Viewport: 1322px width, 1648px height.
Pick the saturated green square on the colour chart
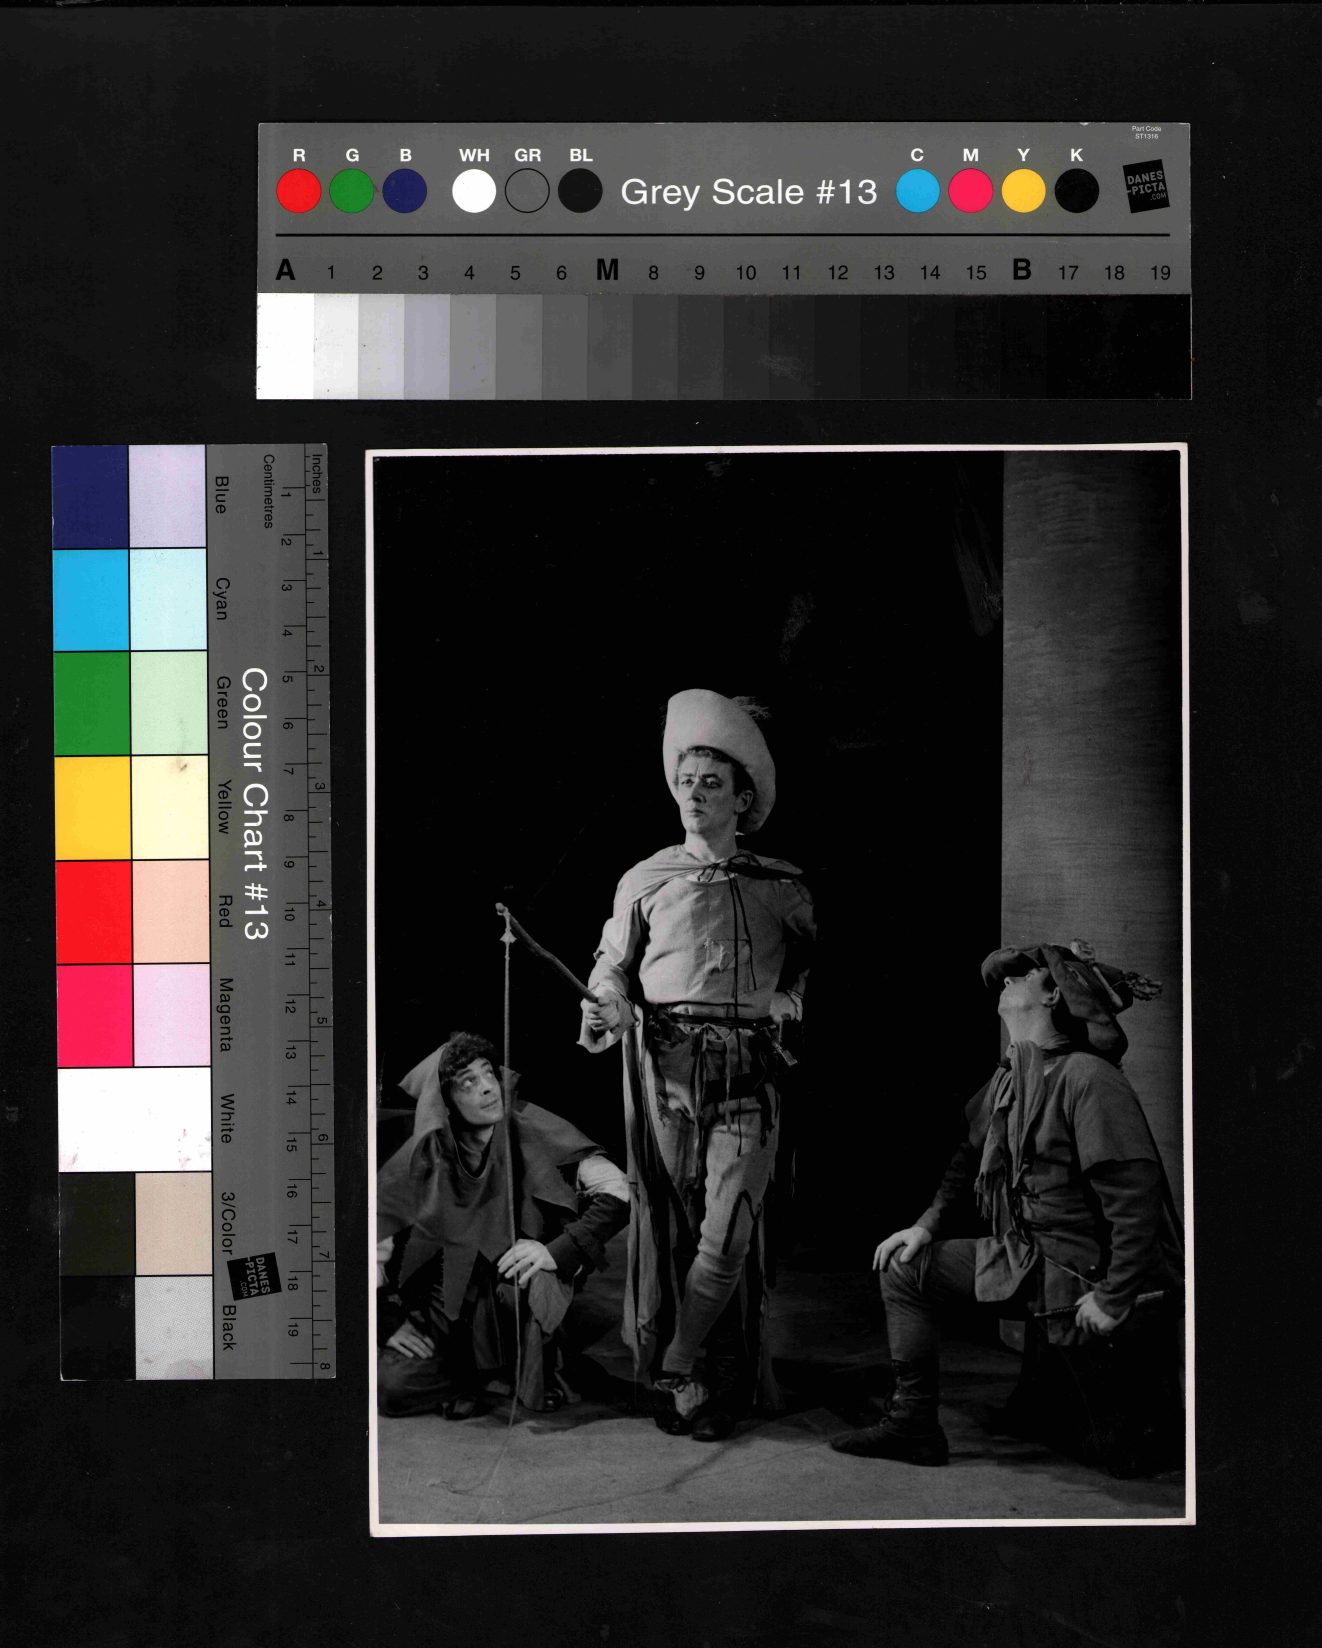[x=91, y=702]
